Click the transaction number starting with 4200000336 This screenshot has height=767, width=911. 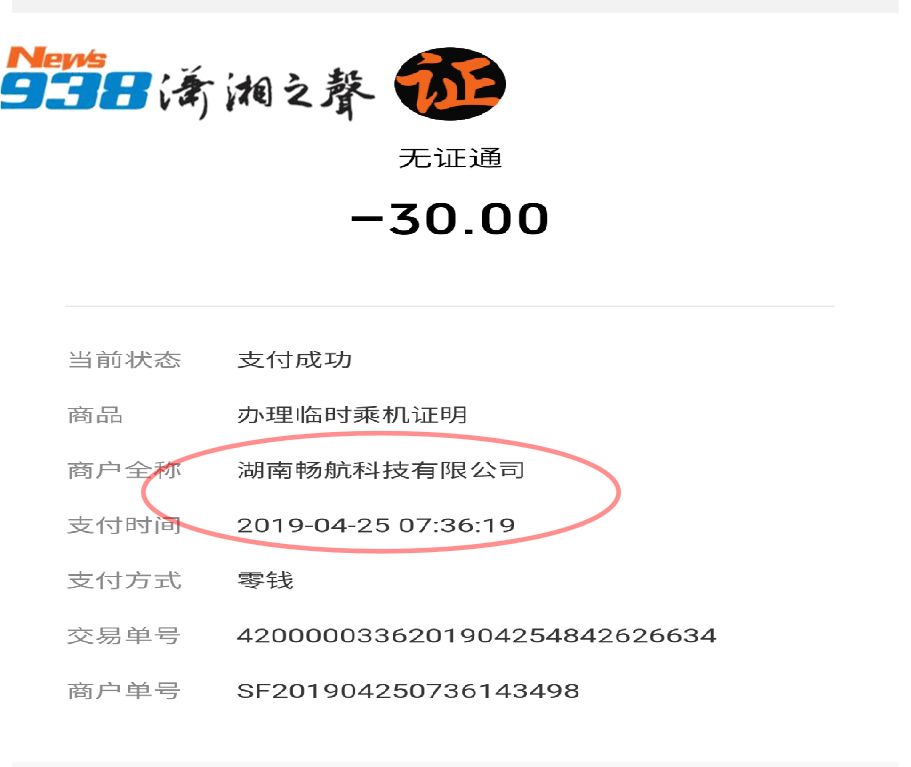[476, 636]
